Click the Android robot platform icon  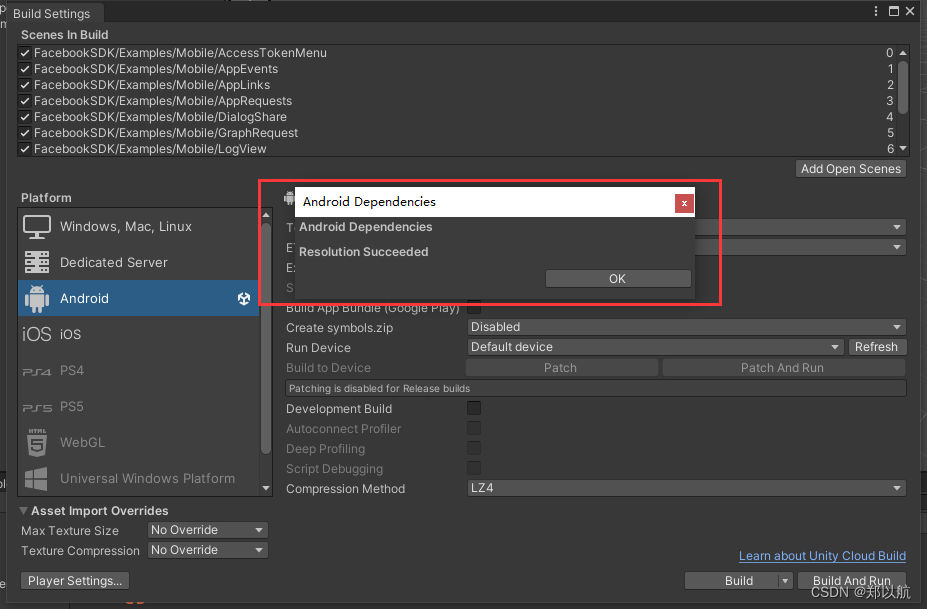(37, 299)
